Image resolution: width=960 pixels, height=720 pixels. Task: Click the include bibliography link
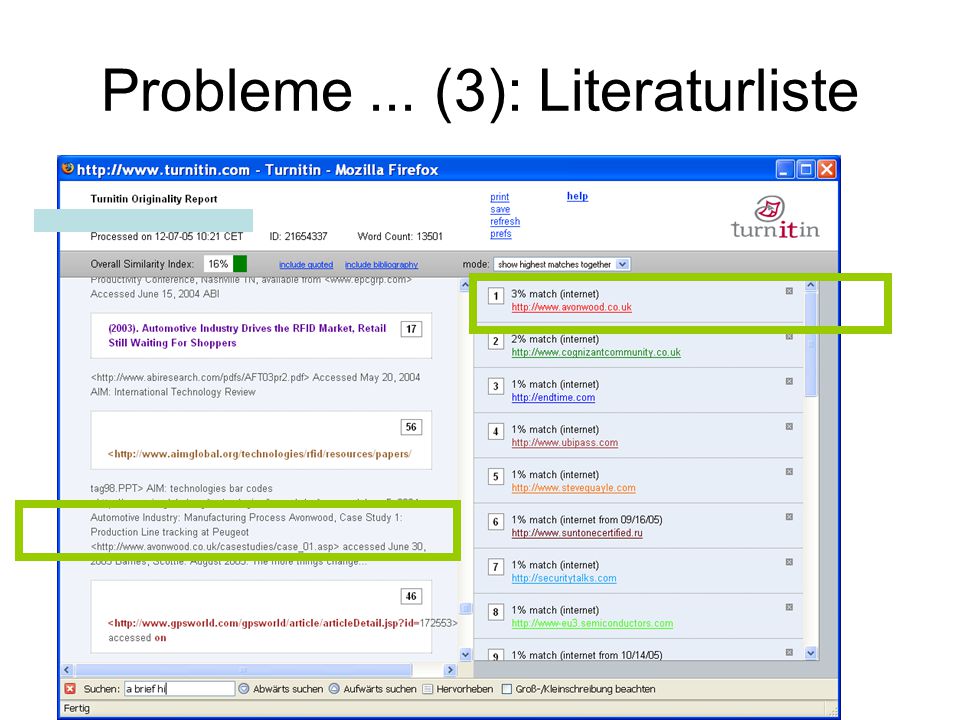(x=381, y=264)
